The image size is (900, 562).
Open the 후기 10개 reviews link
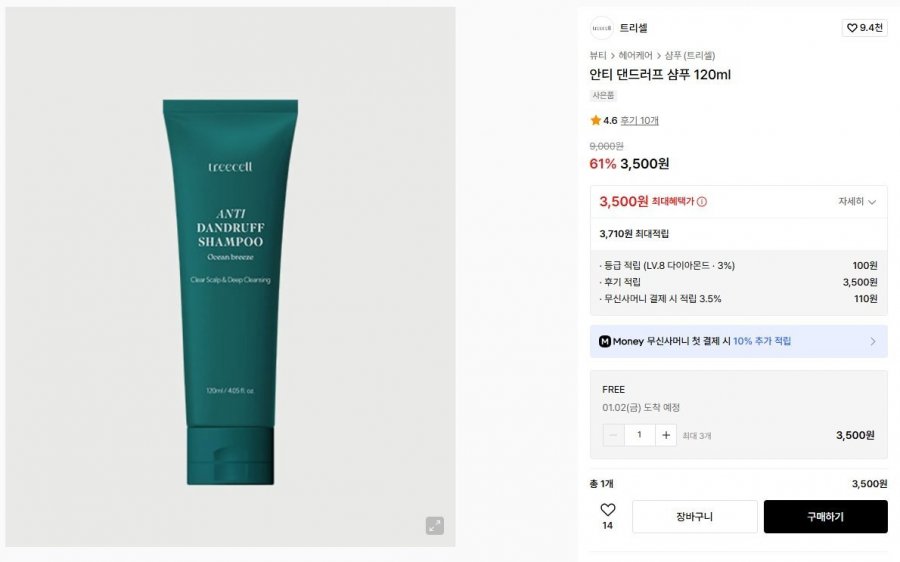pyautogui.click(x=639, y=121)
